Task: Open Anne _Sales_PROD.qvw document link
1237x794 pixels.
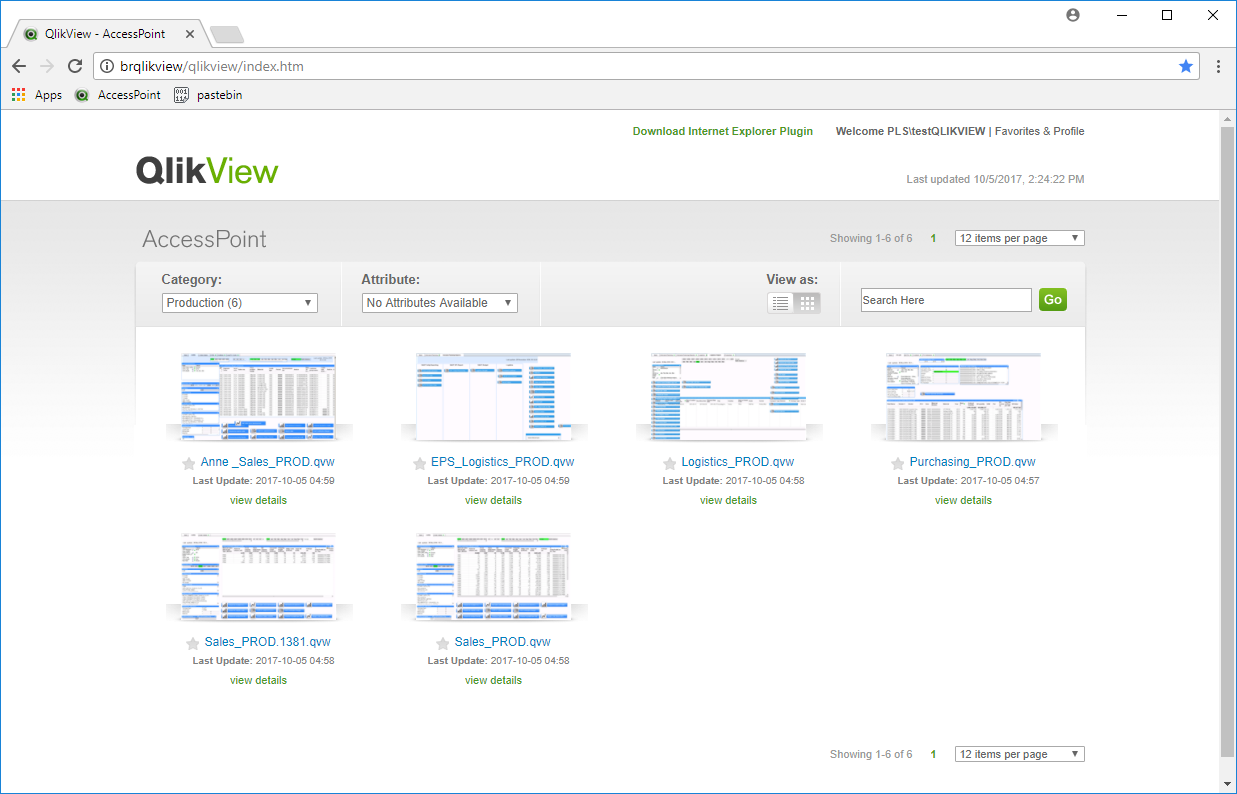Action: tap(267, 462)
